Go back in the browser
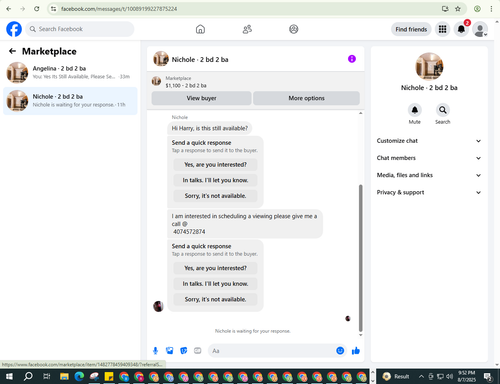 [x=9, y=9]
